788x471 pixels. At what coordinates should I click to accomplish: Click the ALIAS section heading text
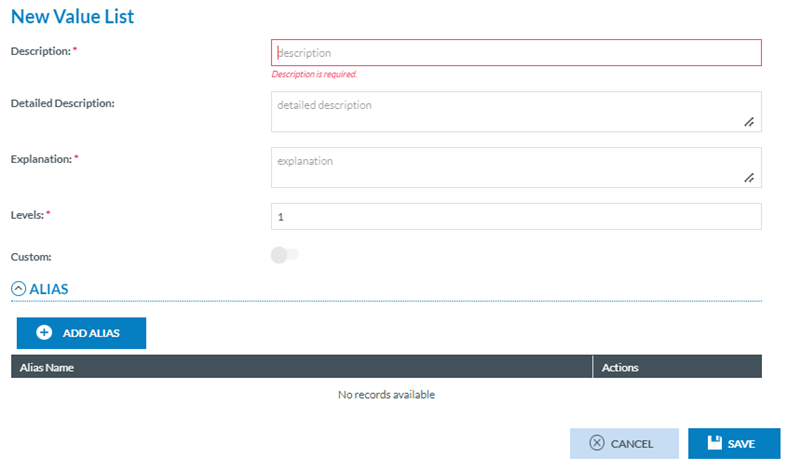coord(49,289)
